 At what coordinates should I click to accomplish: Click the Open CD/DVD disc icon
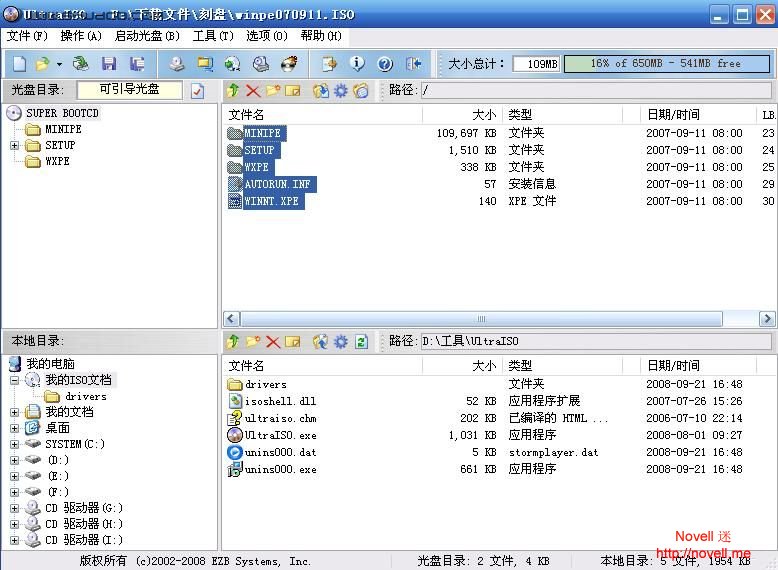(x=80, y=63)
